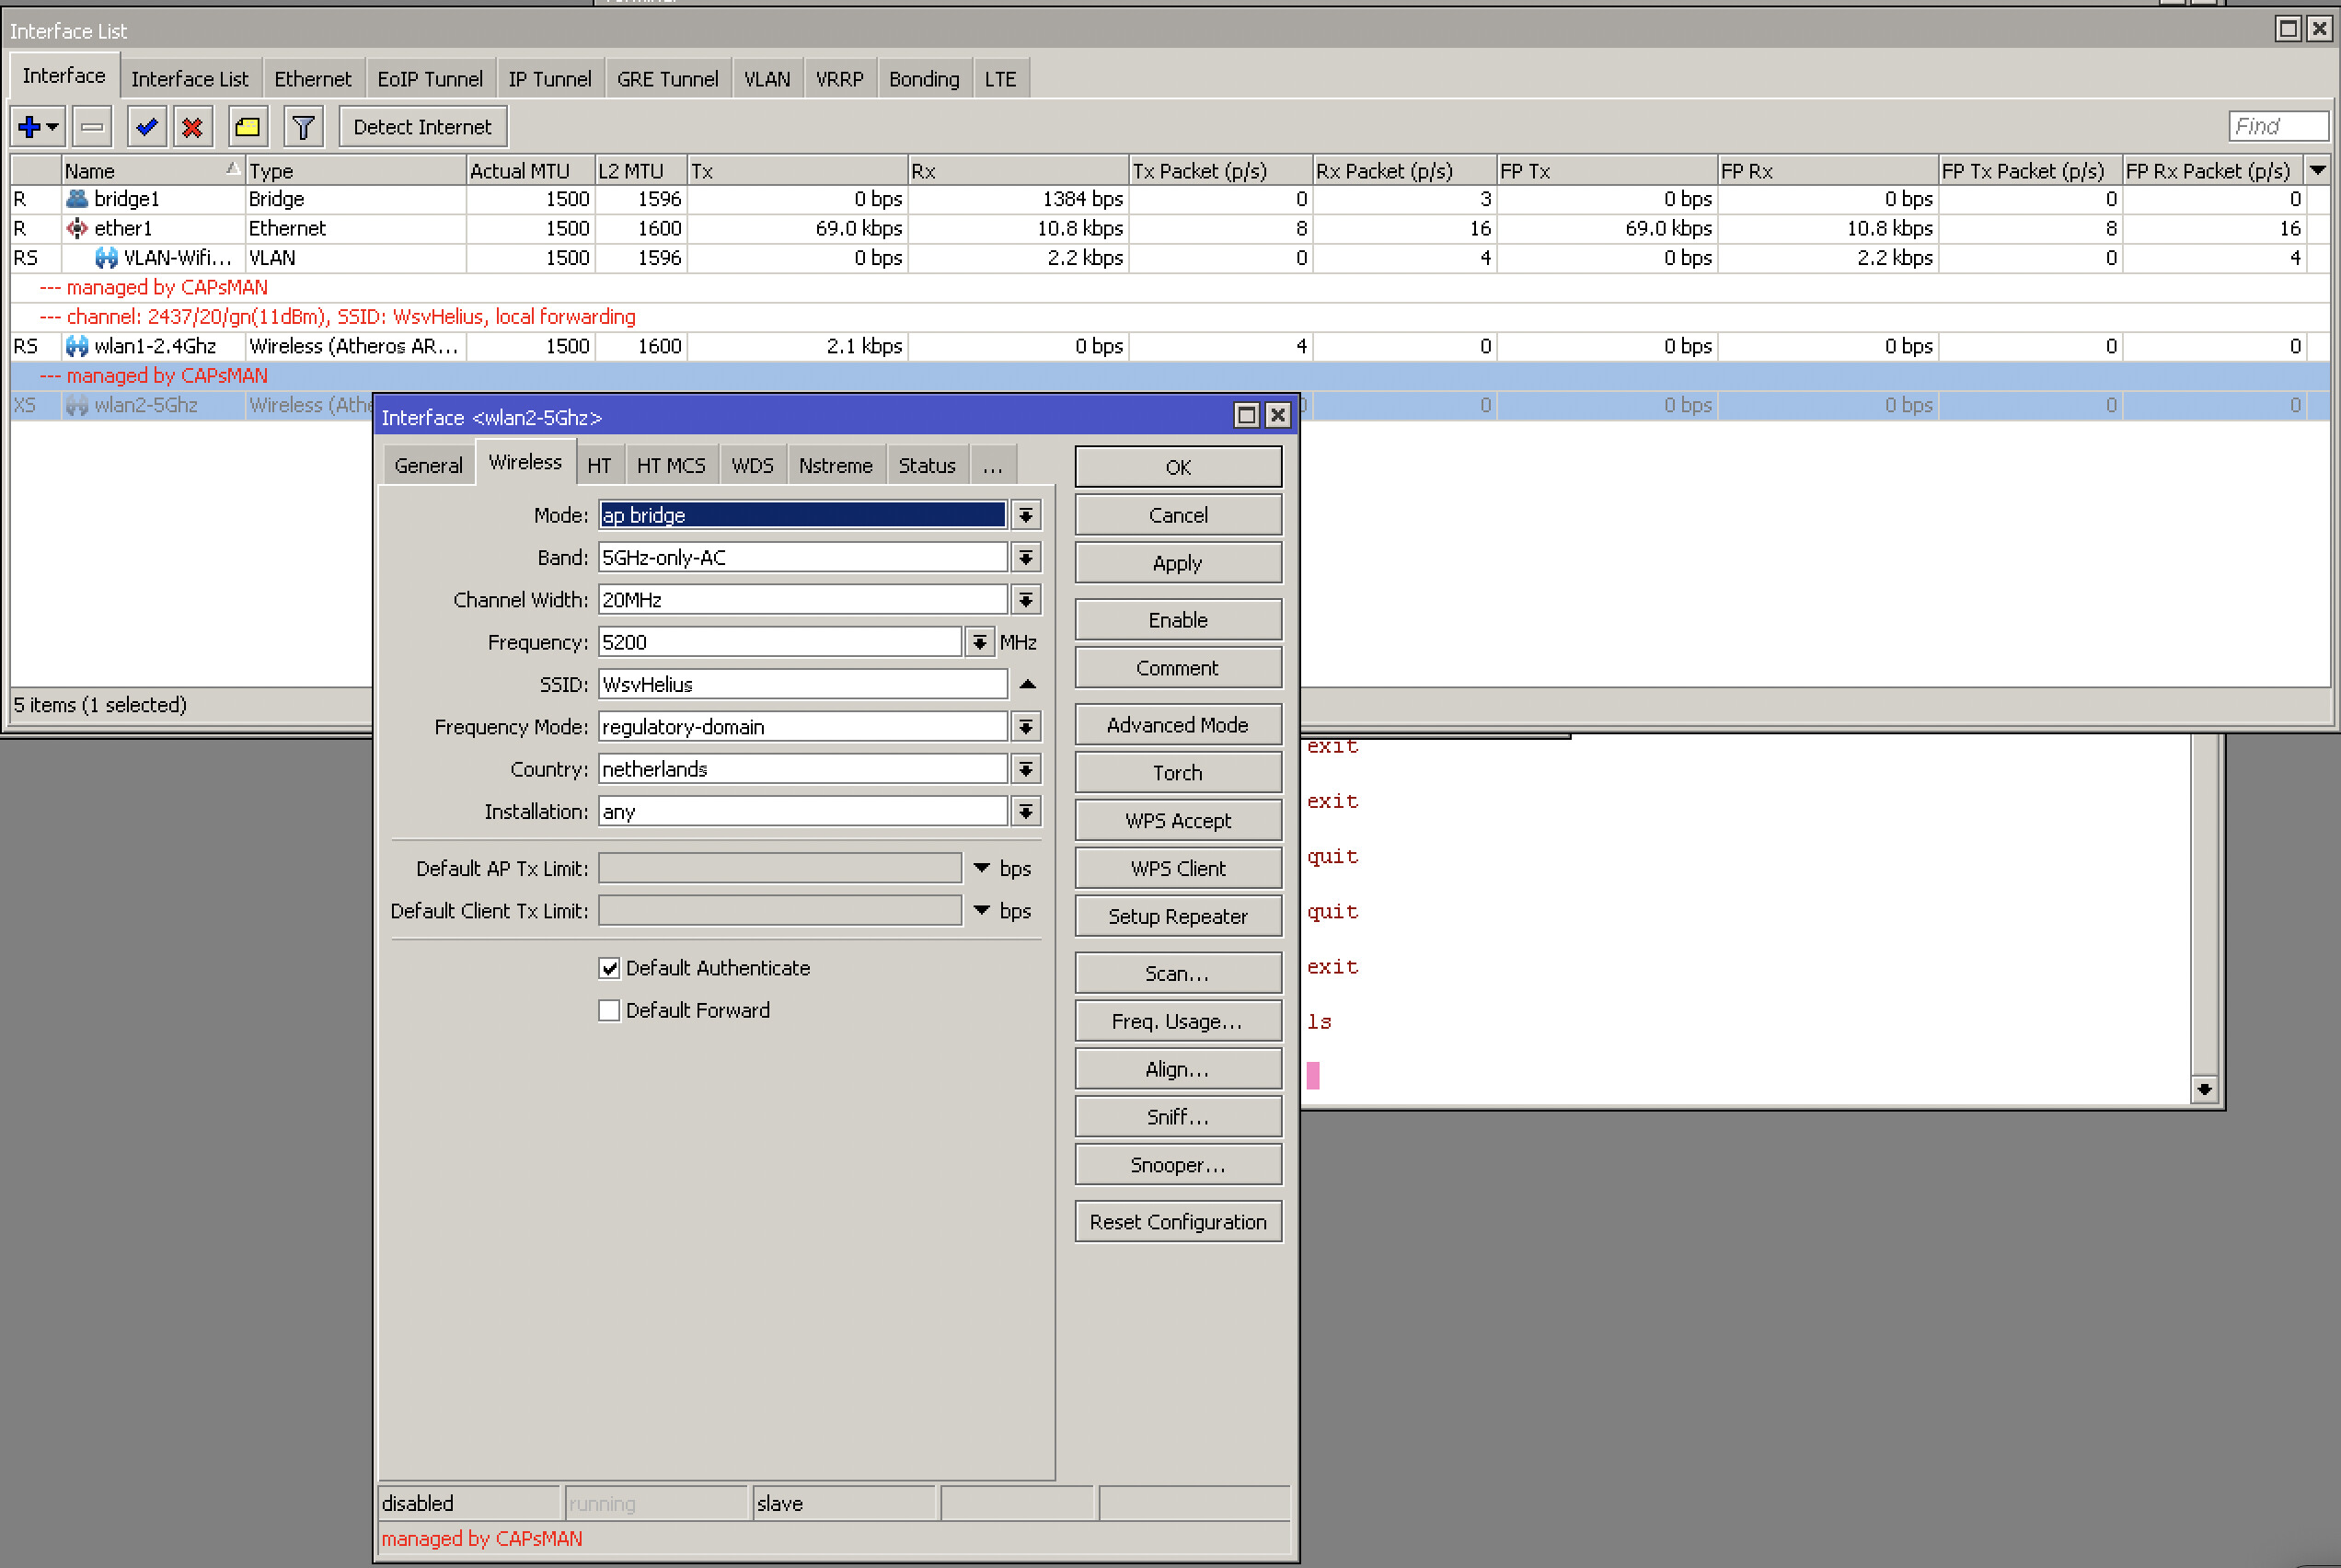Enable the selected interface with the checkmark icon
Screen dimensions: 2341x1568
[145, 126]
